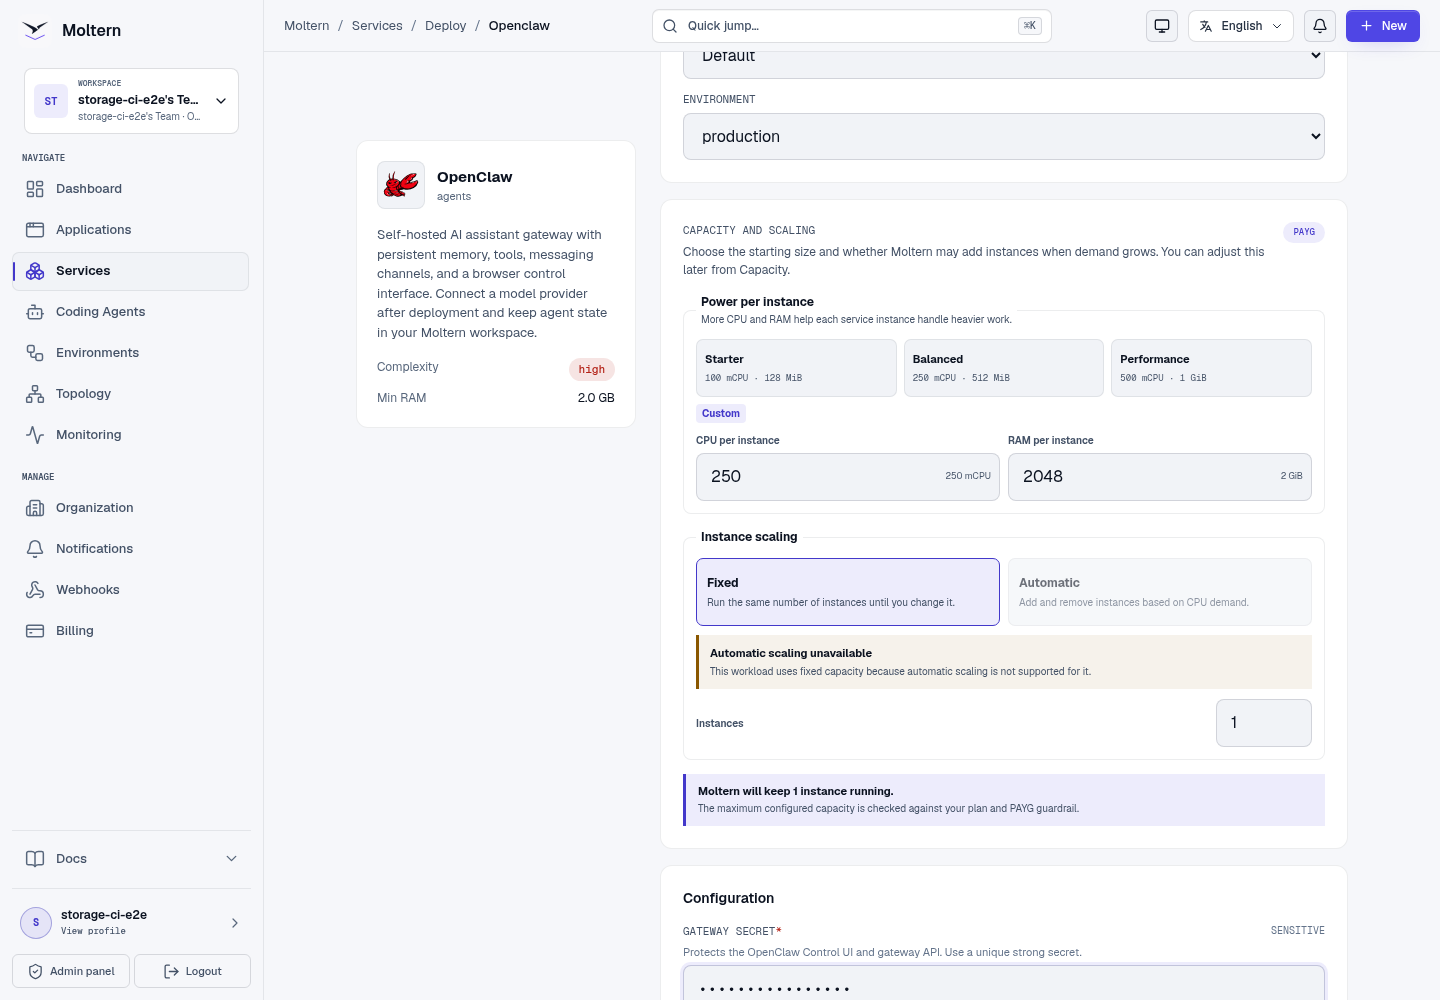
Task: Click the Logout button
Action: (192, 971)
